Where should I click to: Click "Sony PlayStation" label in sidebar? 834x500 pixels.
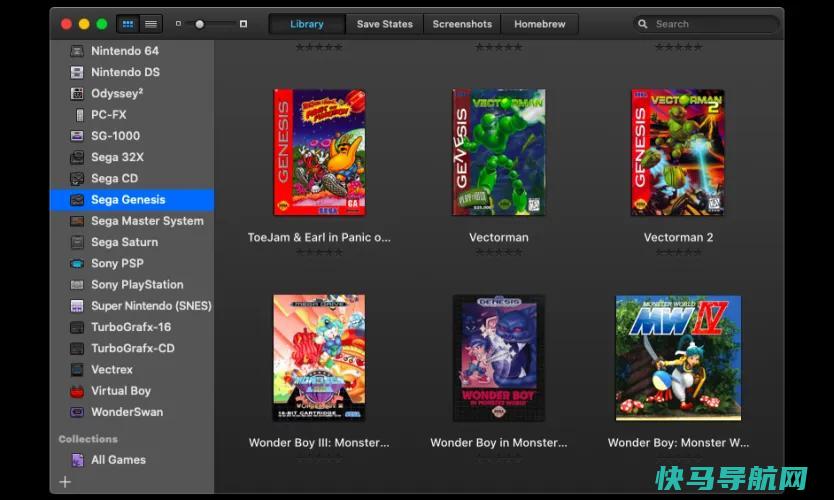tap(137, 285)
